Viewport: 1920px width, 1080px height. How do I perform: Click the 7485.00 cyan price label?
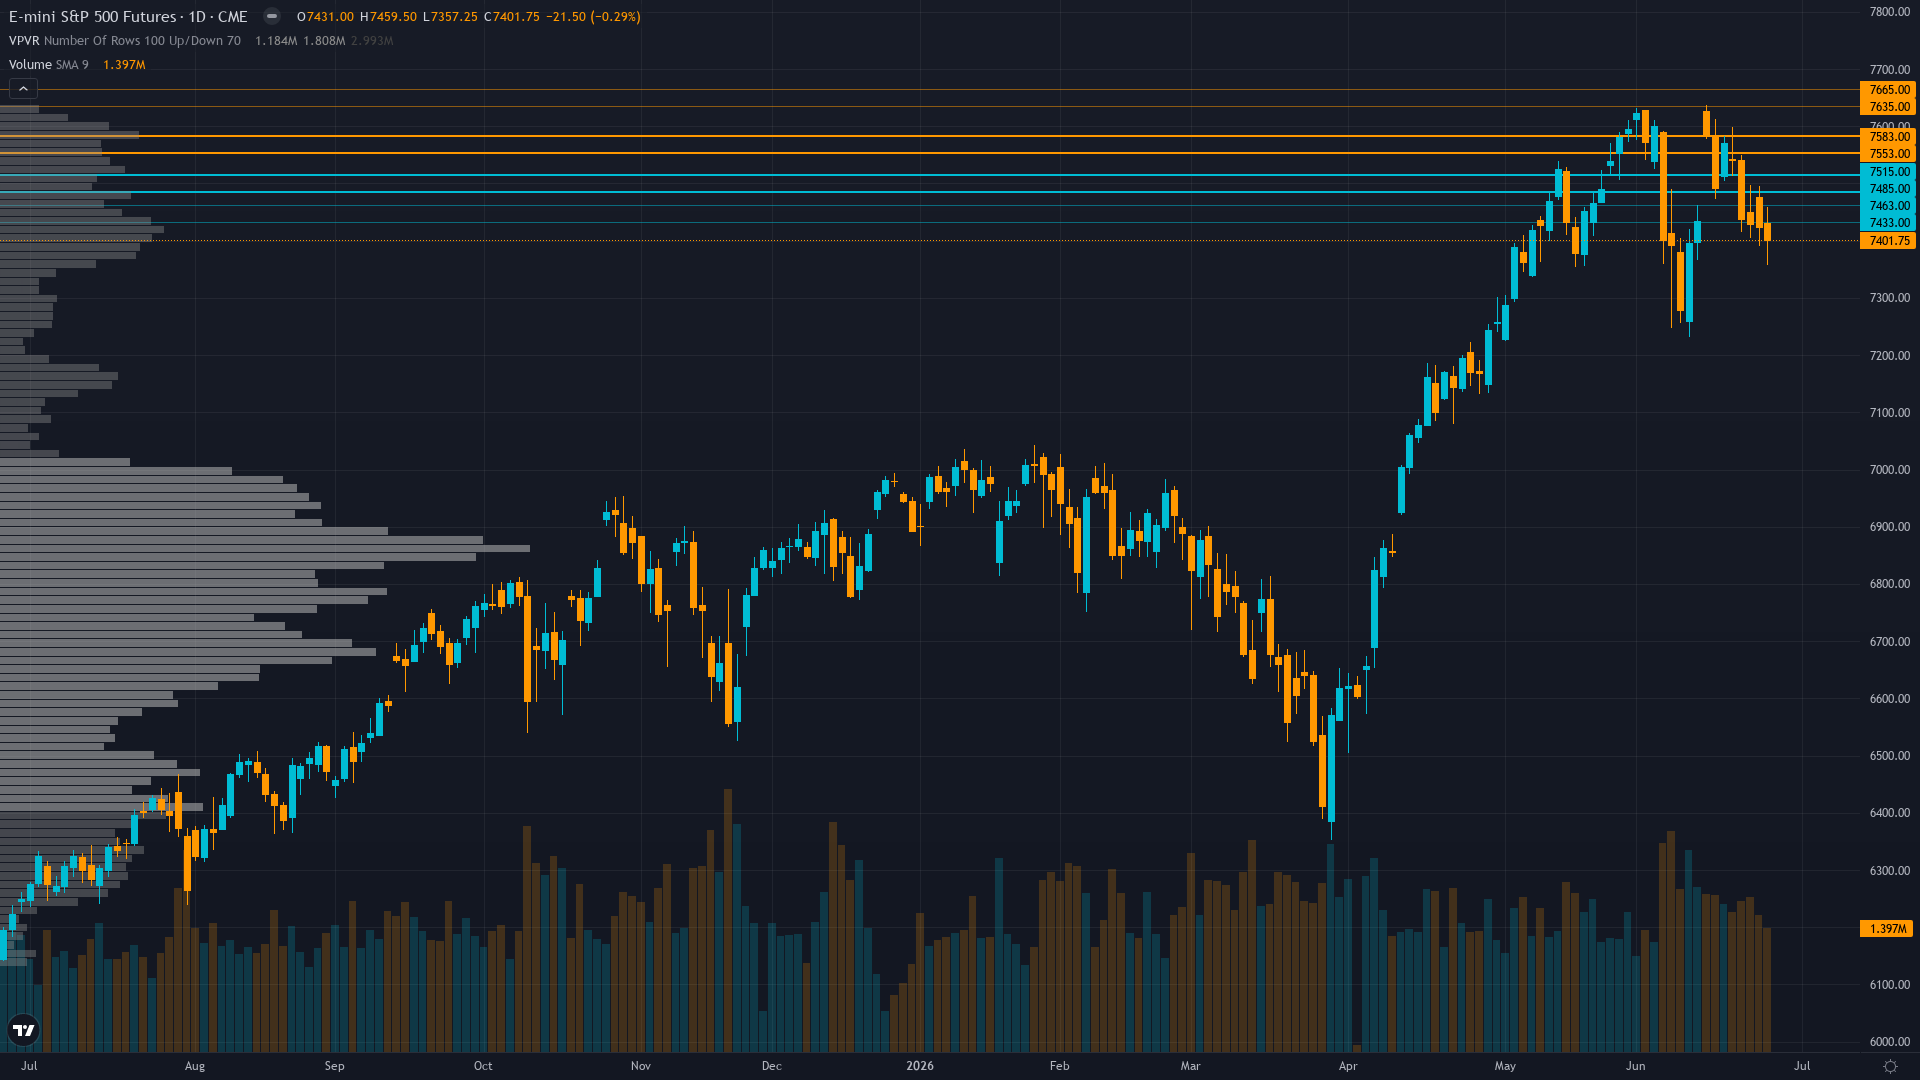point(1888,188)
